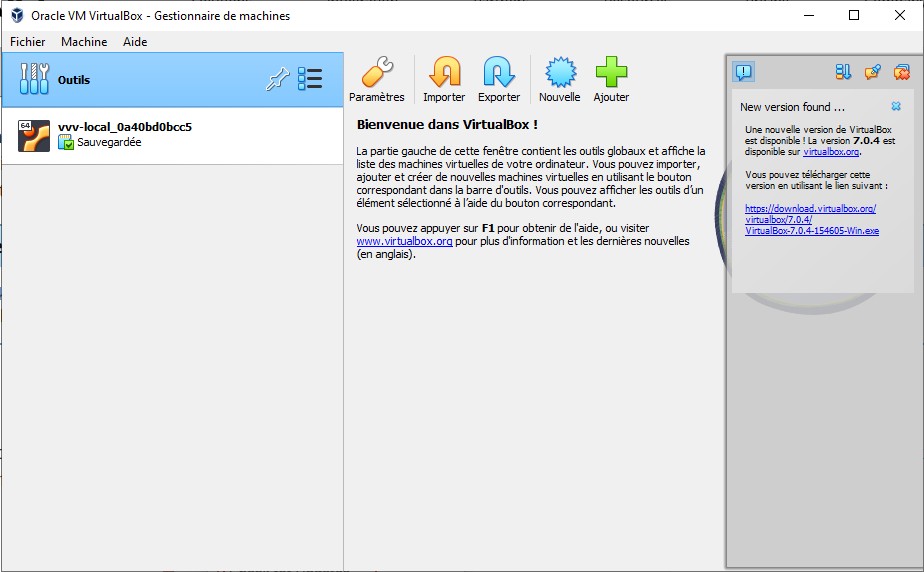The width and height of the screenshot is (924, 572).
Task: Dismiss the New version found notification
Action: coord(896,106)
